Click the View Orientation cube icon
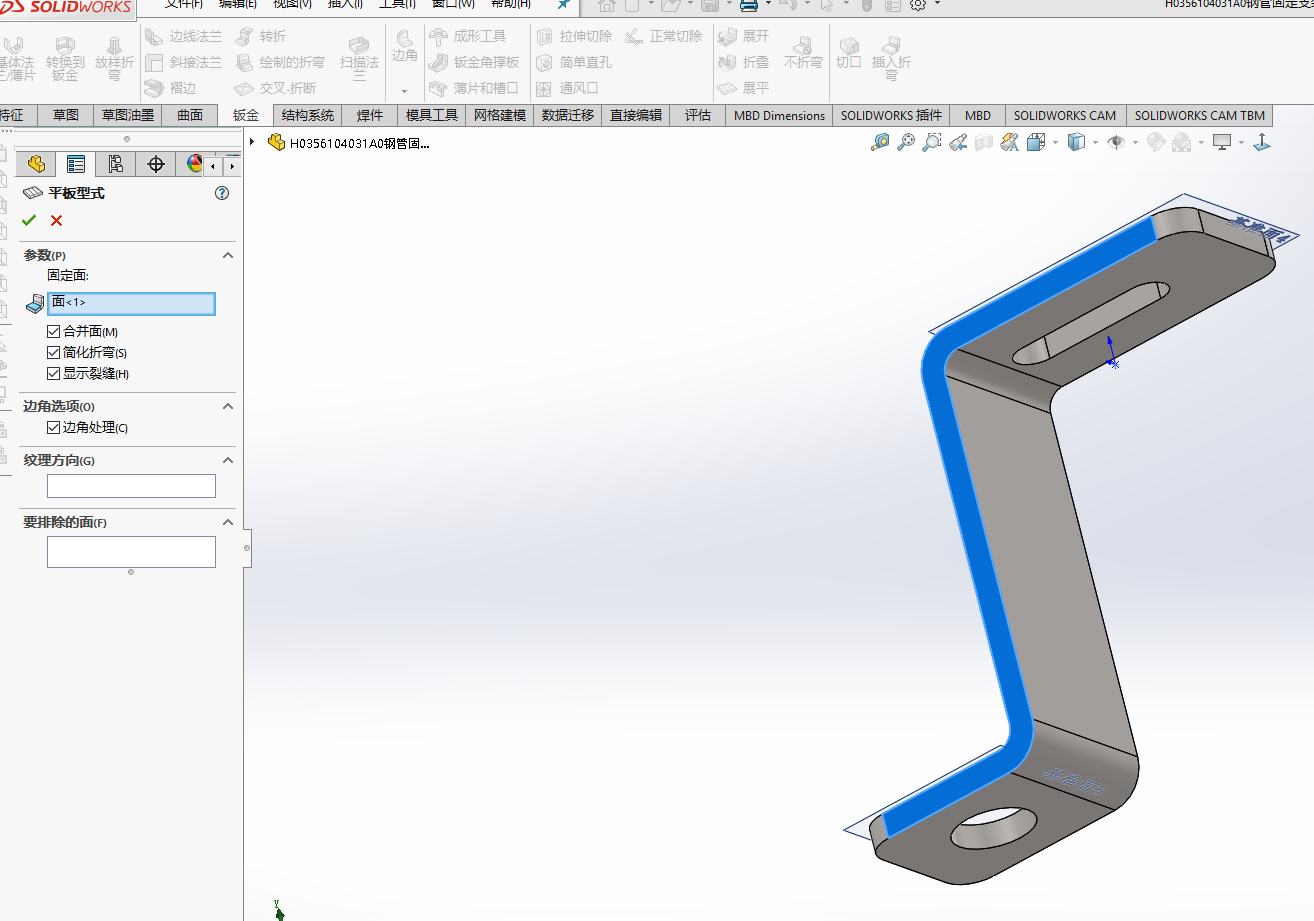1314x921 pixels. click(1036, 143)
